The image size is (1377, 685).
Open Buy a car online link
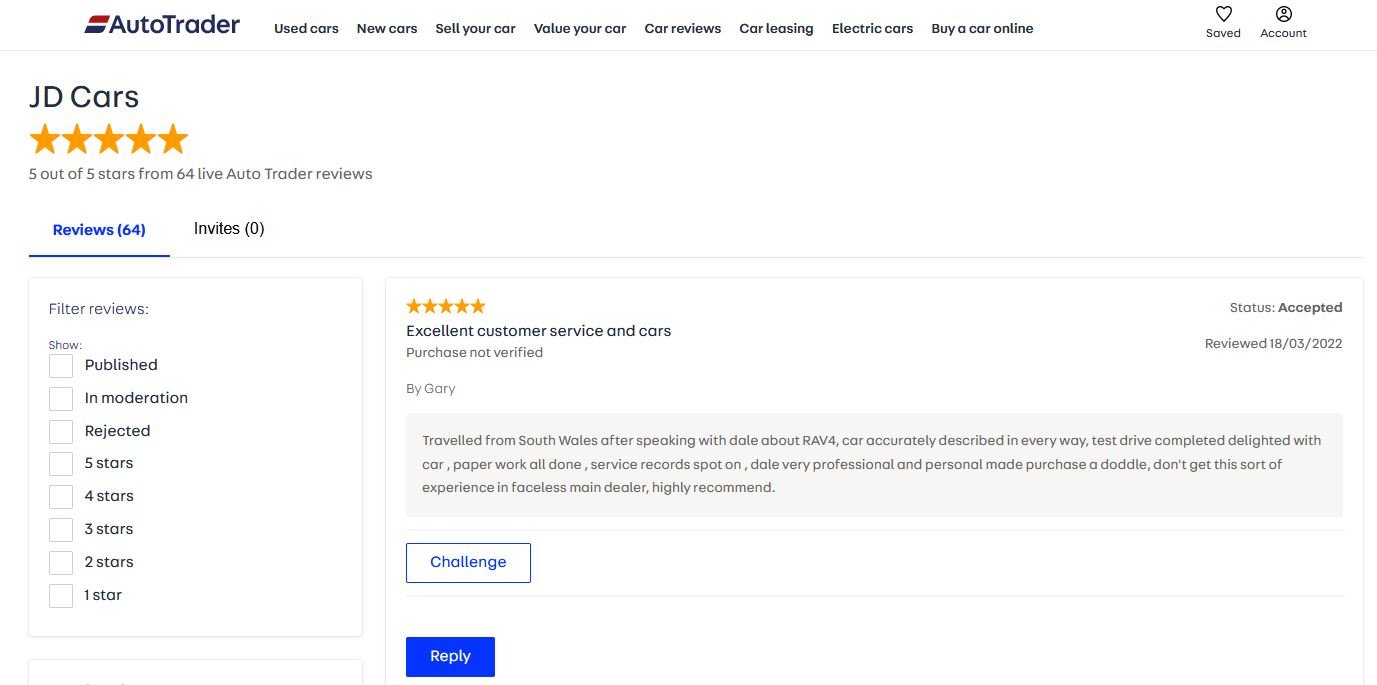(x=982, y=28)
